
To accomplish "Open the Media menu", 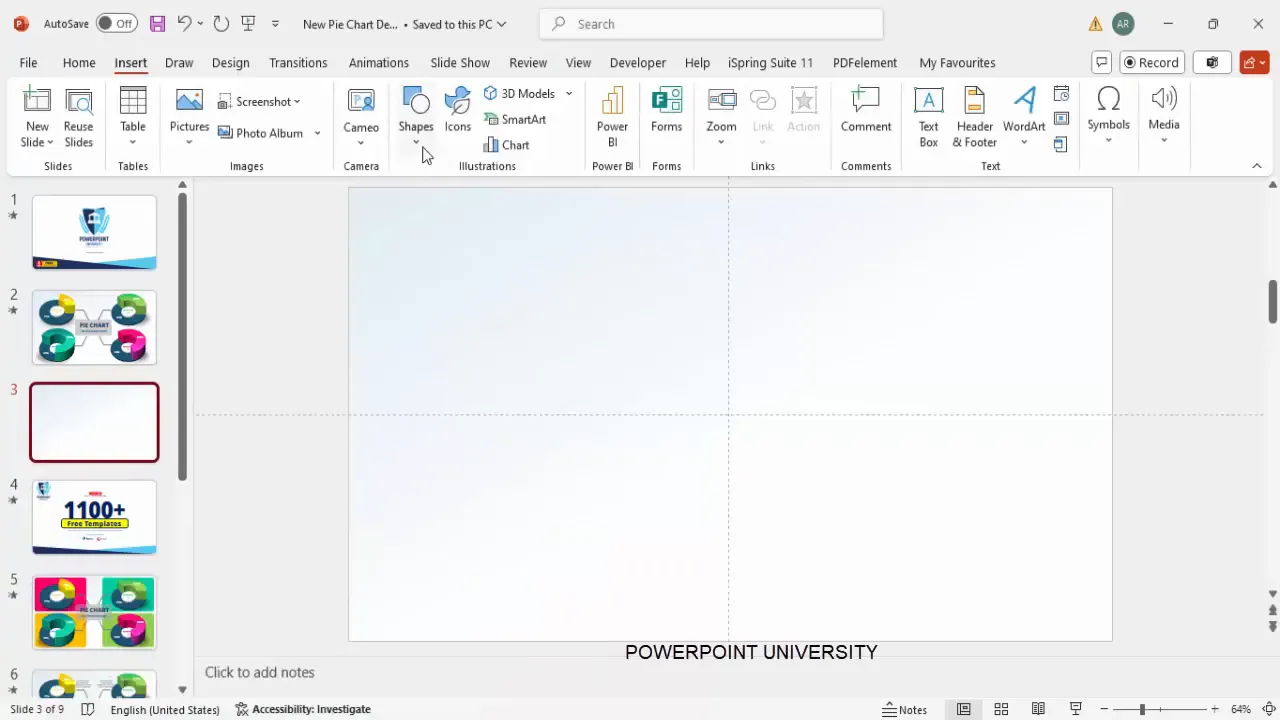I will (x=1164, y=115).
